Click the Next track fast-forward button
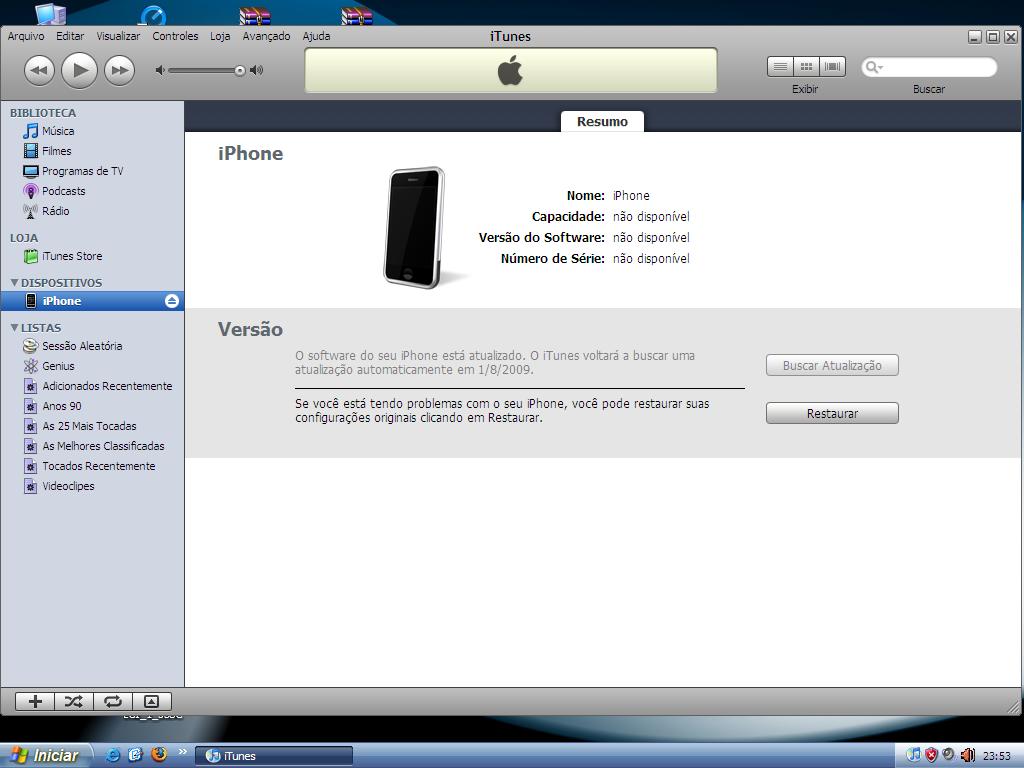 pos(120,71)
